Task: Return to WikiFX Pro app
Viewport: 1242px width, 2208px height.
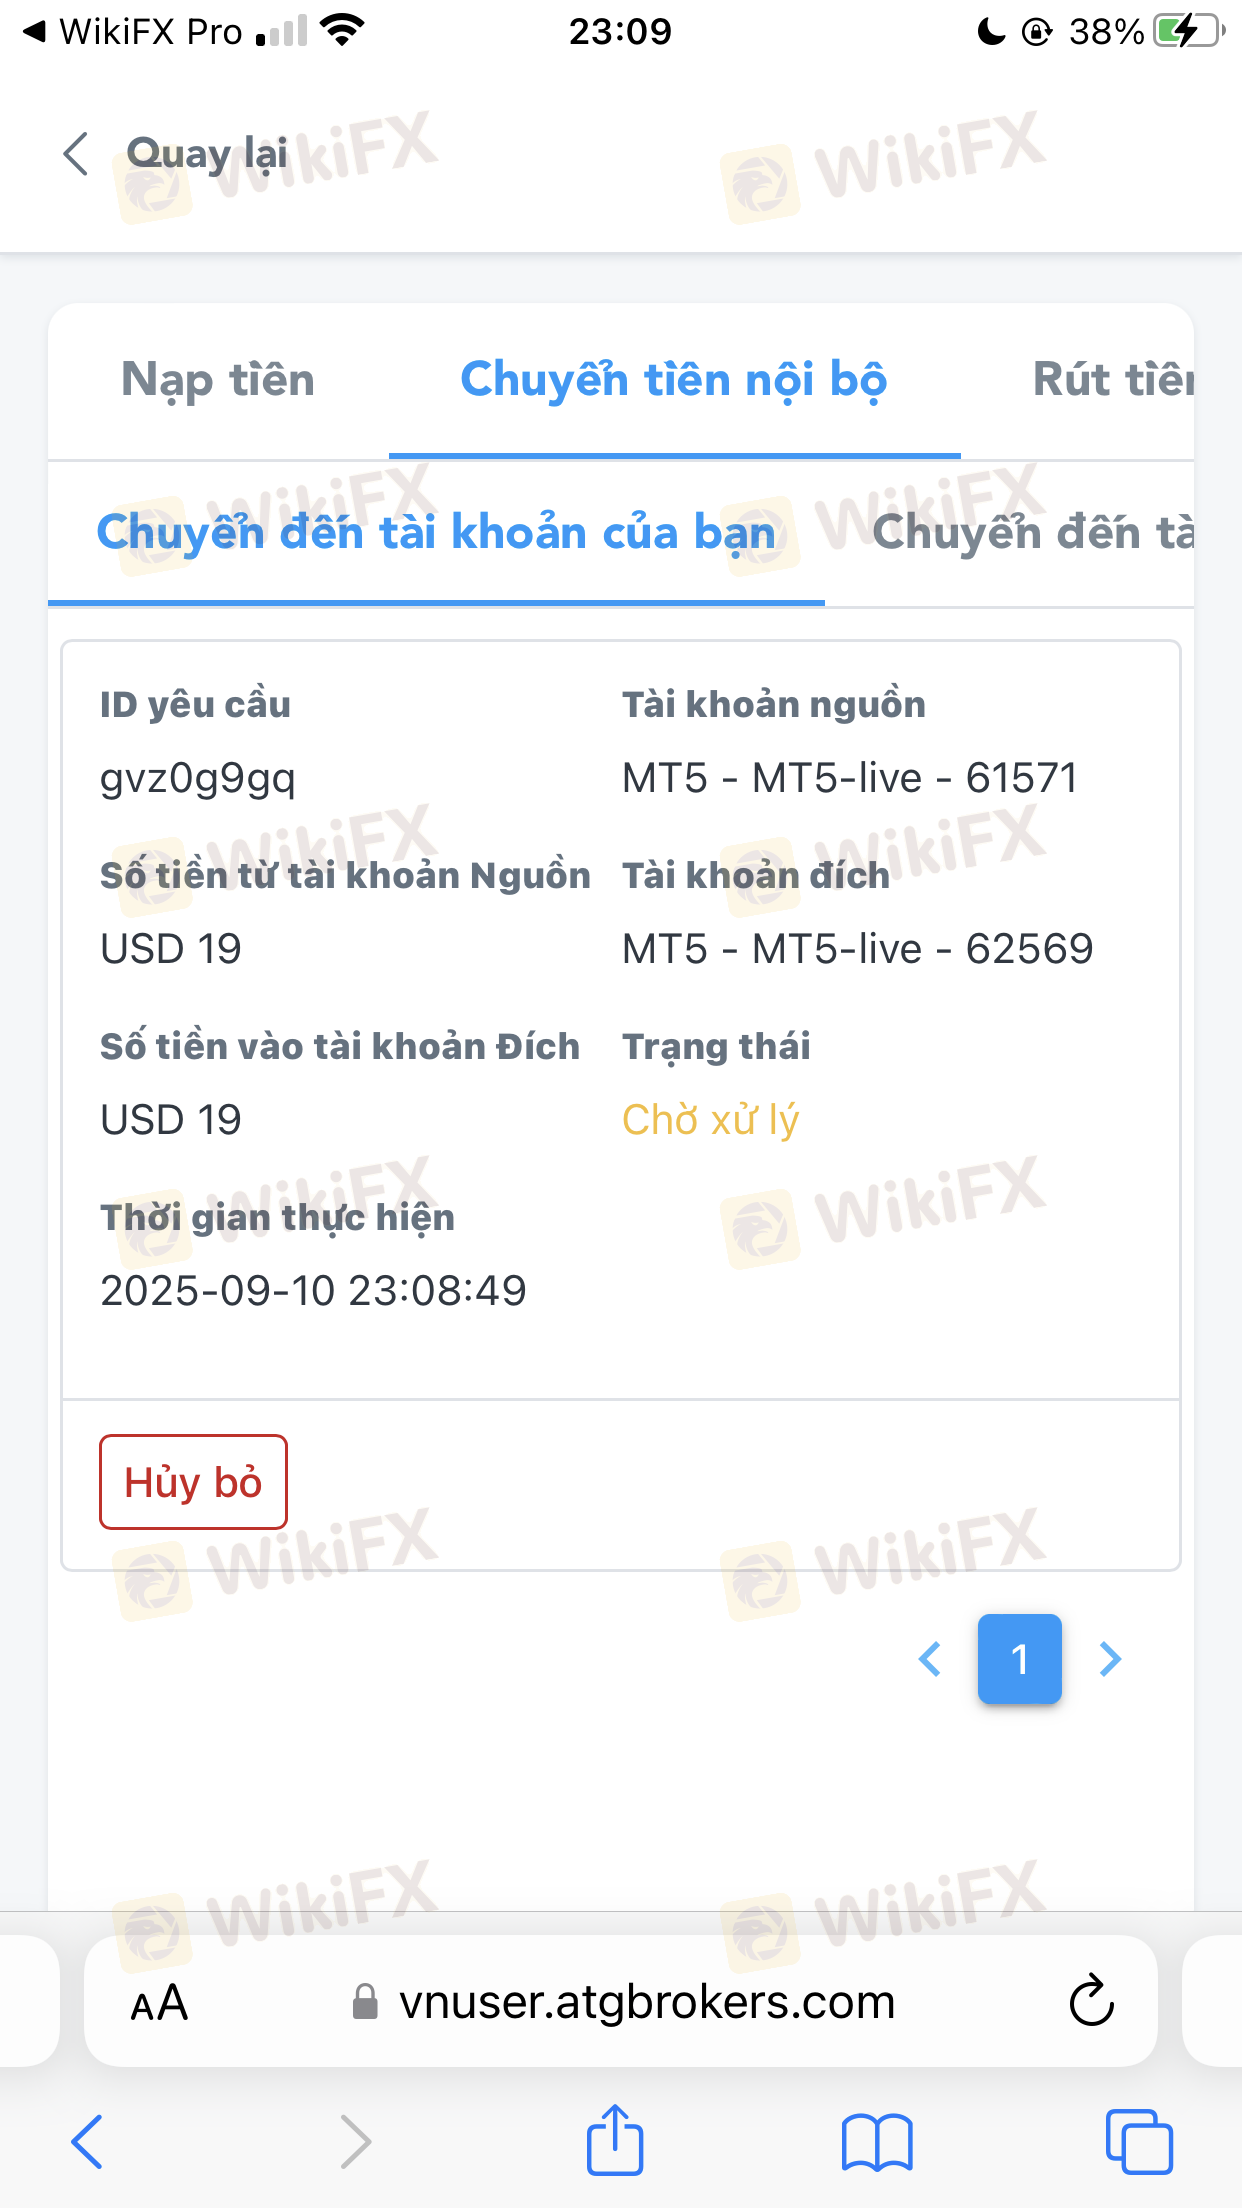Action: click(133, 32)
